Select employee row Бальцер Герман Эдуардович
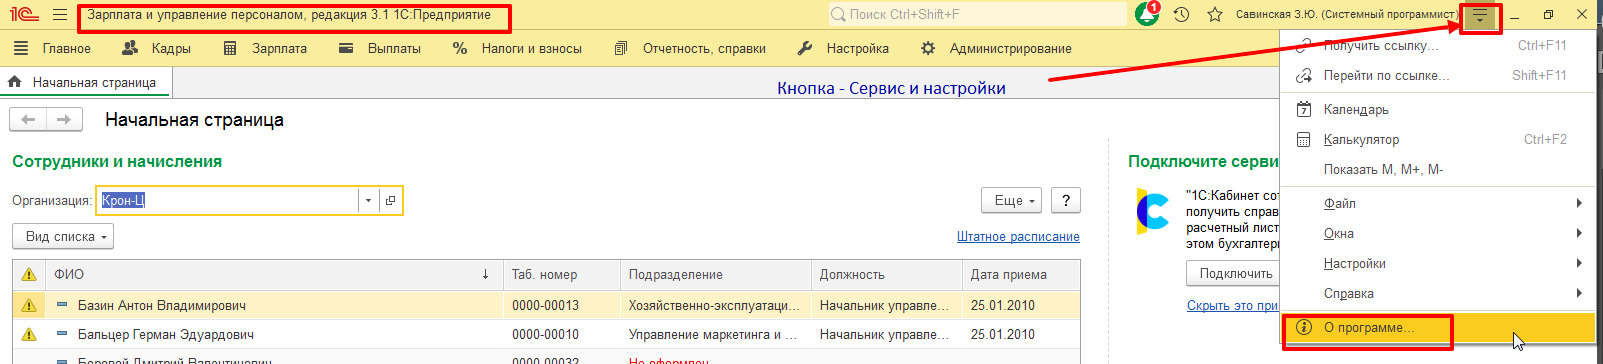The height and width of the screenshot is (364, 1603). tap(546, 334)
